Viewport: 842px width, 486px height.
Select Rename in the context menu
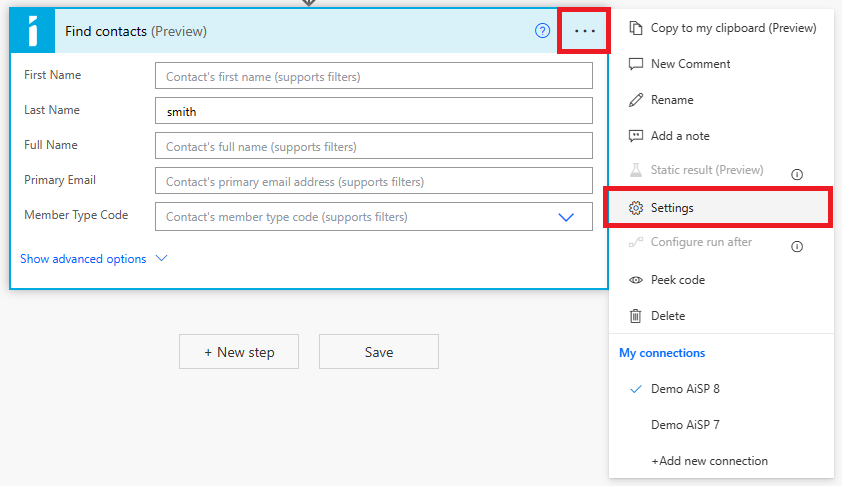[671, 100]
